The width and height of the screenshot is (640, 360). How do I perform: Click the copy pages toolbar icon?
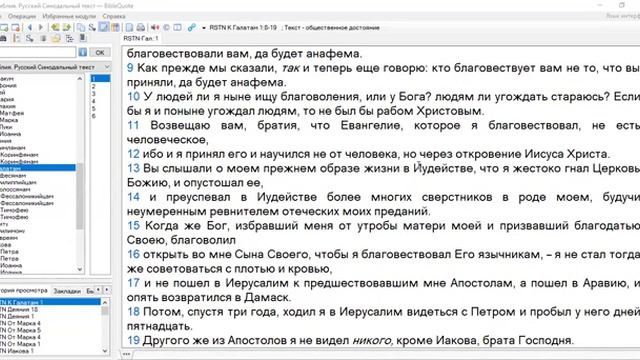point(81,28)
